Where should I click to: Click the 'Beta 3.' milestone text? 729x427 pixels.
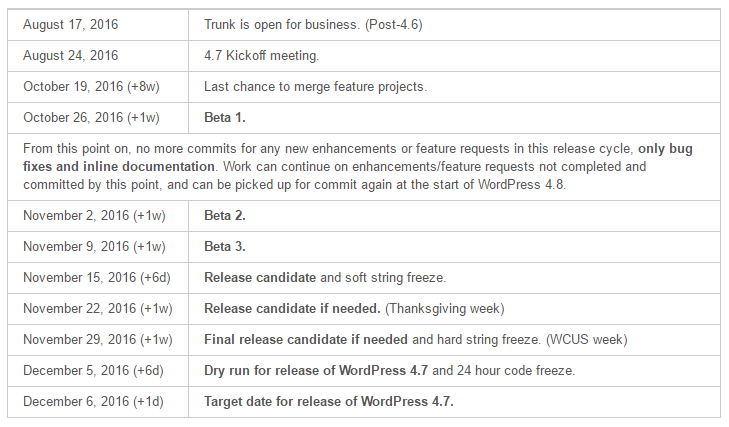pyautogui.click(x=225, y=247)
